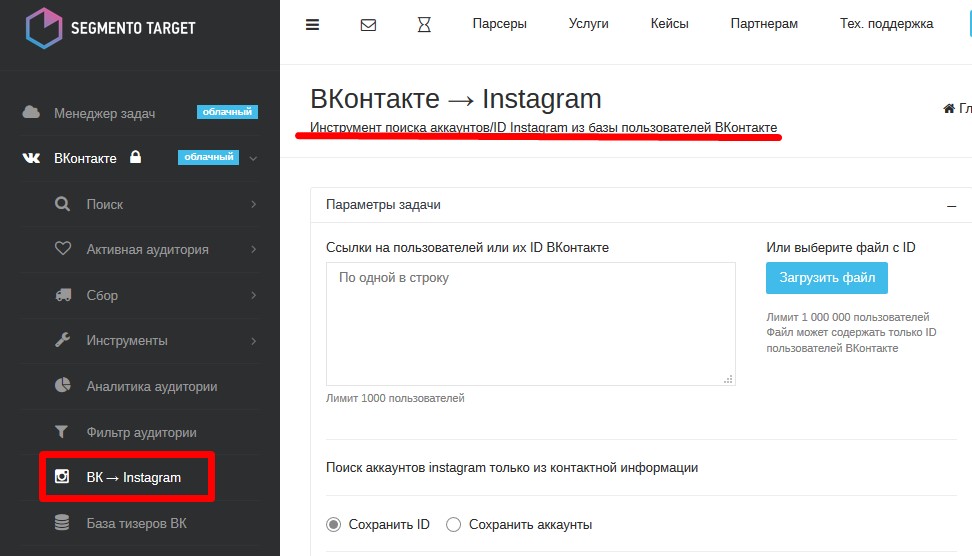Open Тех. поддержка in top menu
Image resolution: width=972 pixels, height=556 pixels.
coord(886,24)
